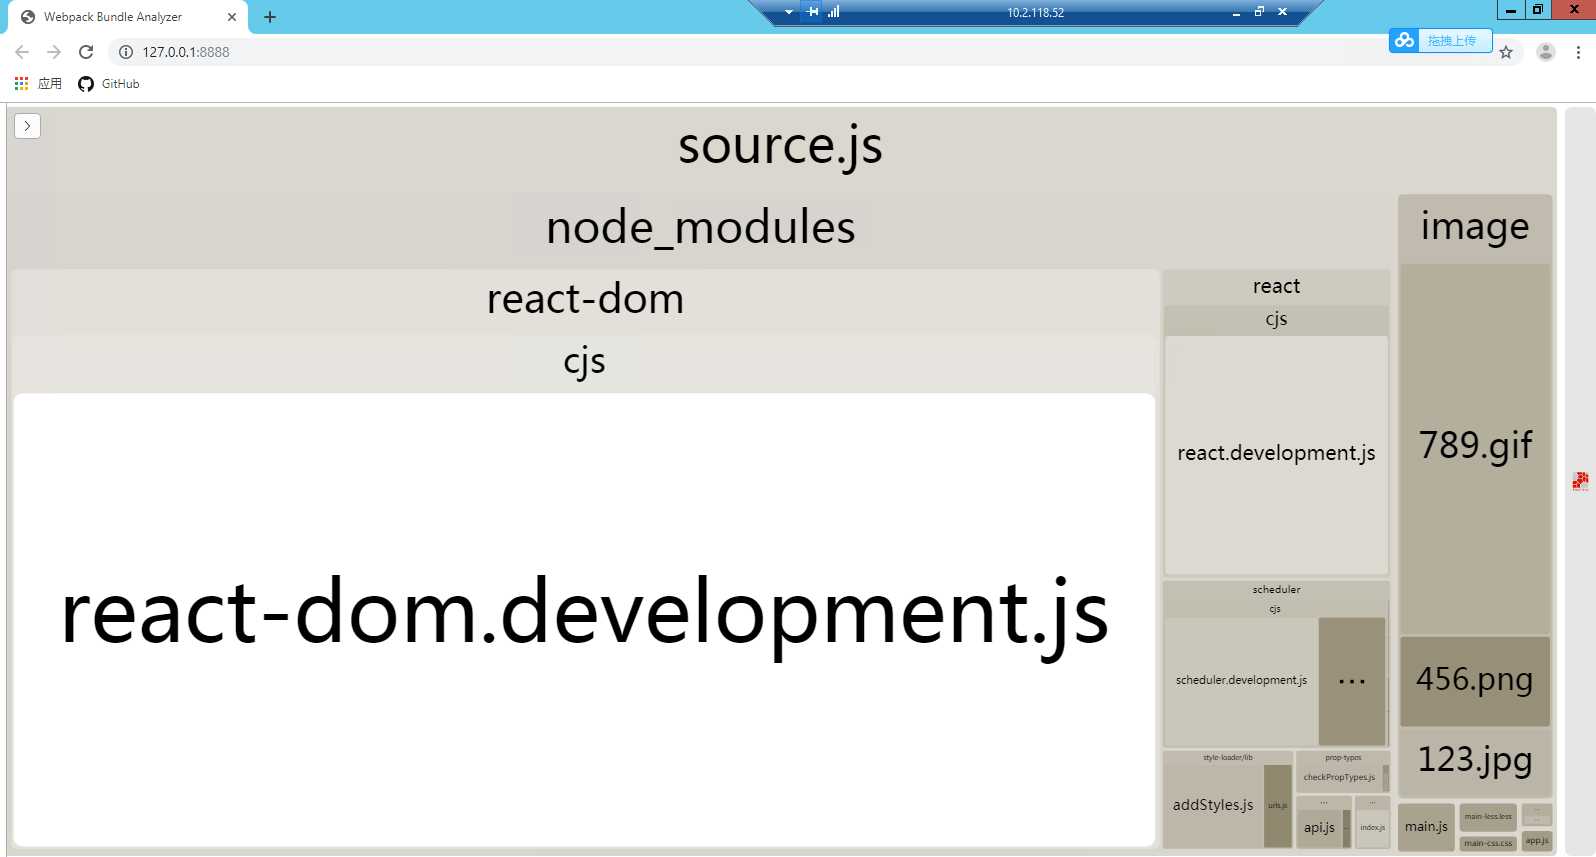Image resolution: width=1596 pixels, height=857 pixels.
Task: Select the scheduler package header
Action: click(x=1276, y=590)
